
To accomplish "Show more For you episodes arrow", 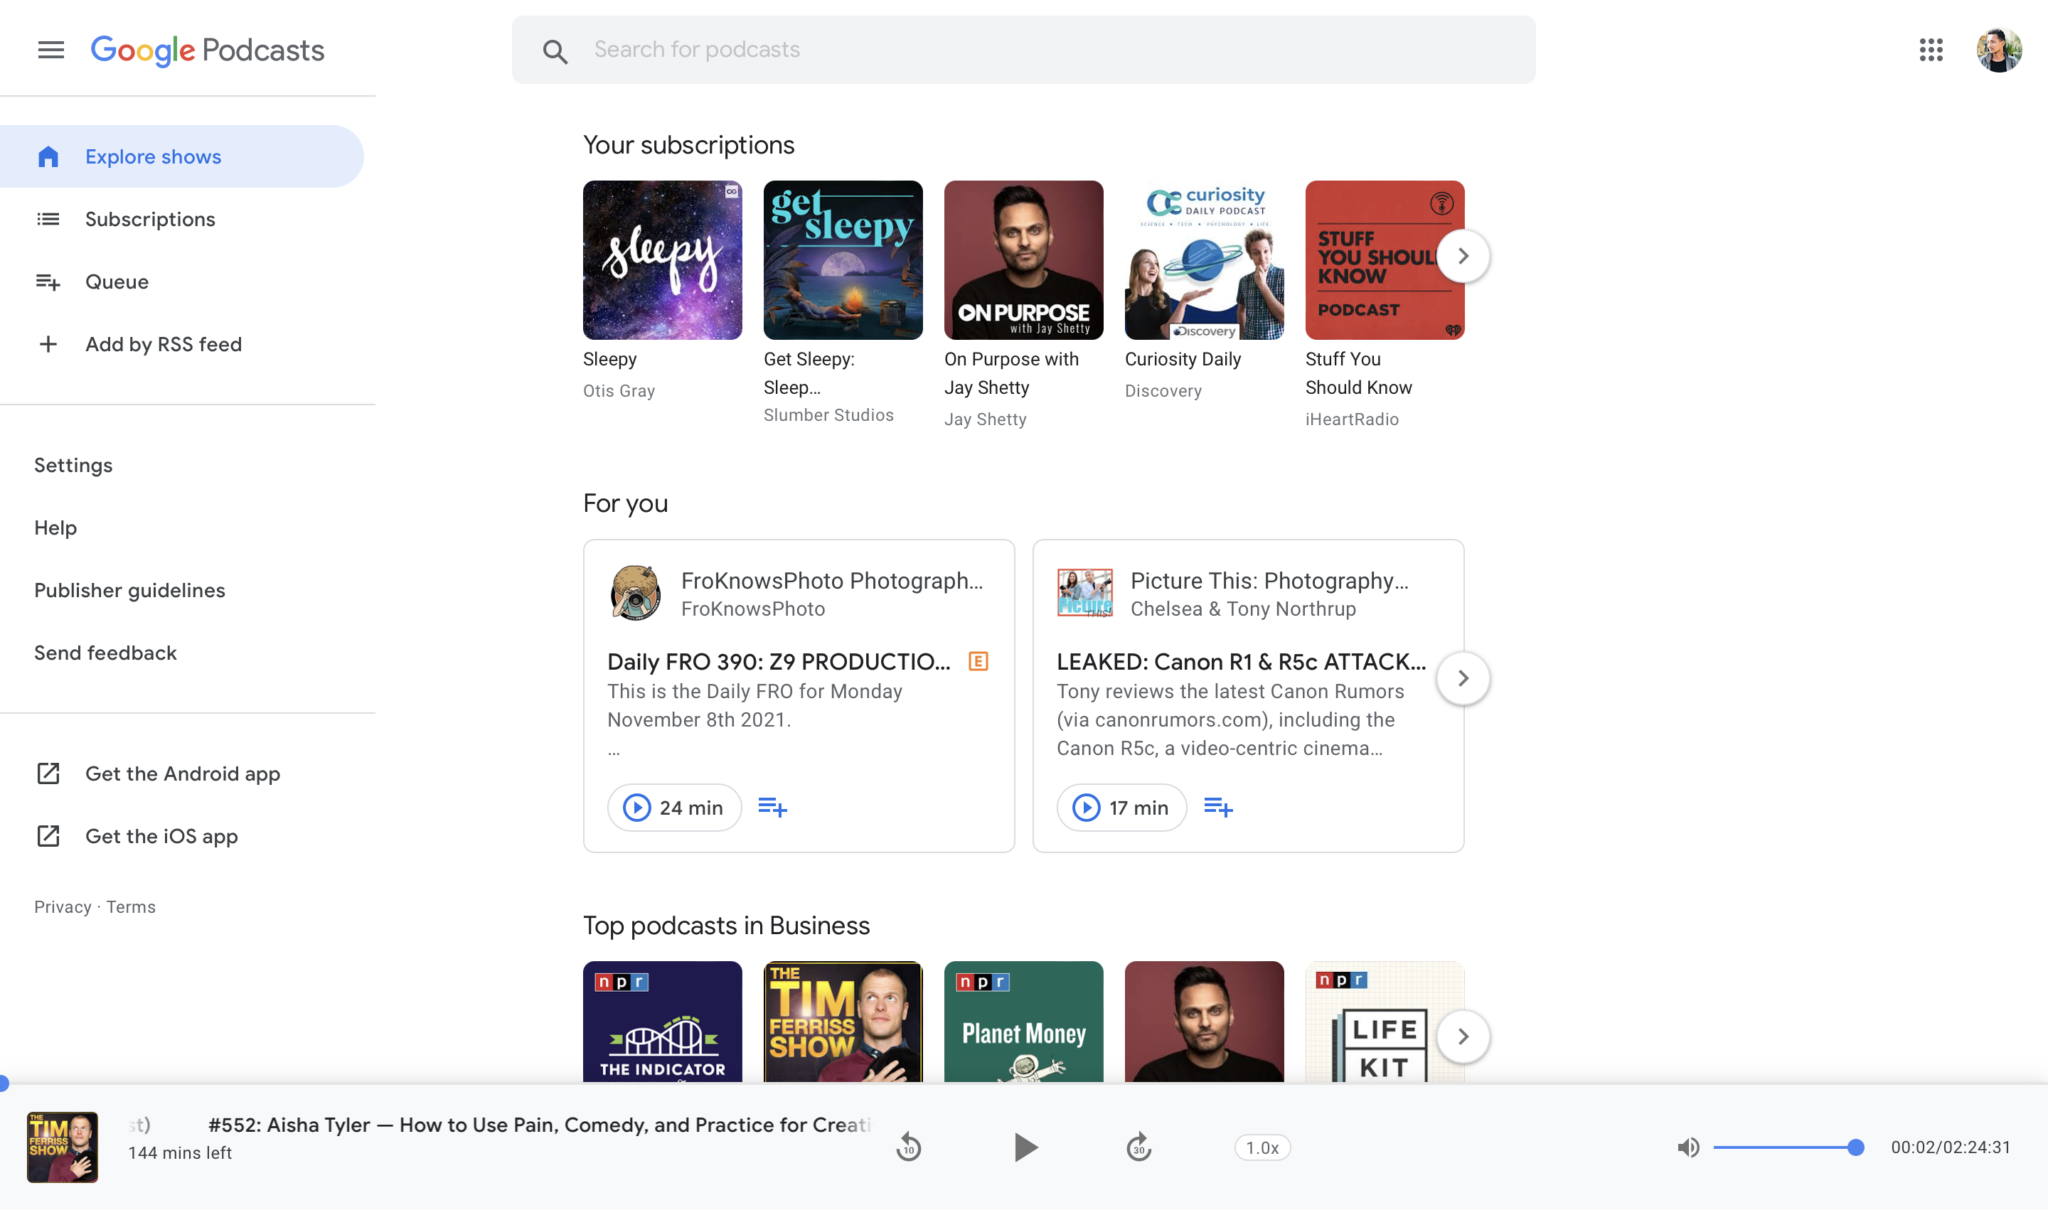I will (1463, 678).
